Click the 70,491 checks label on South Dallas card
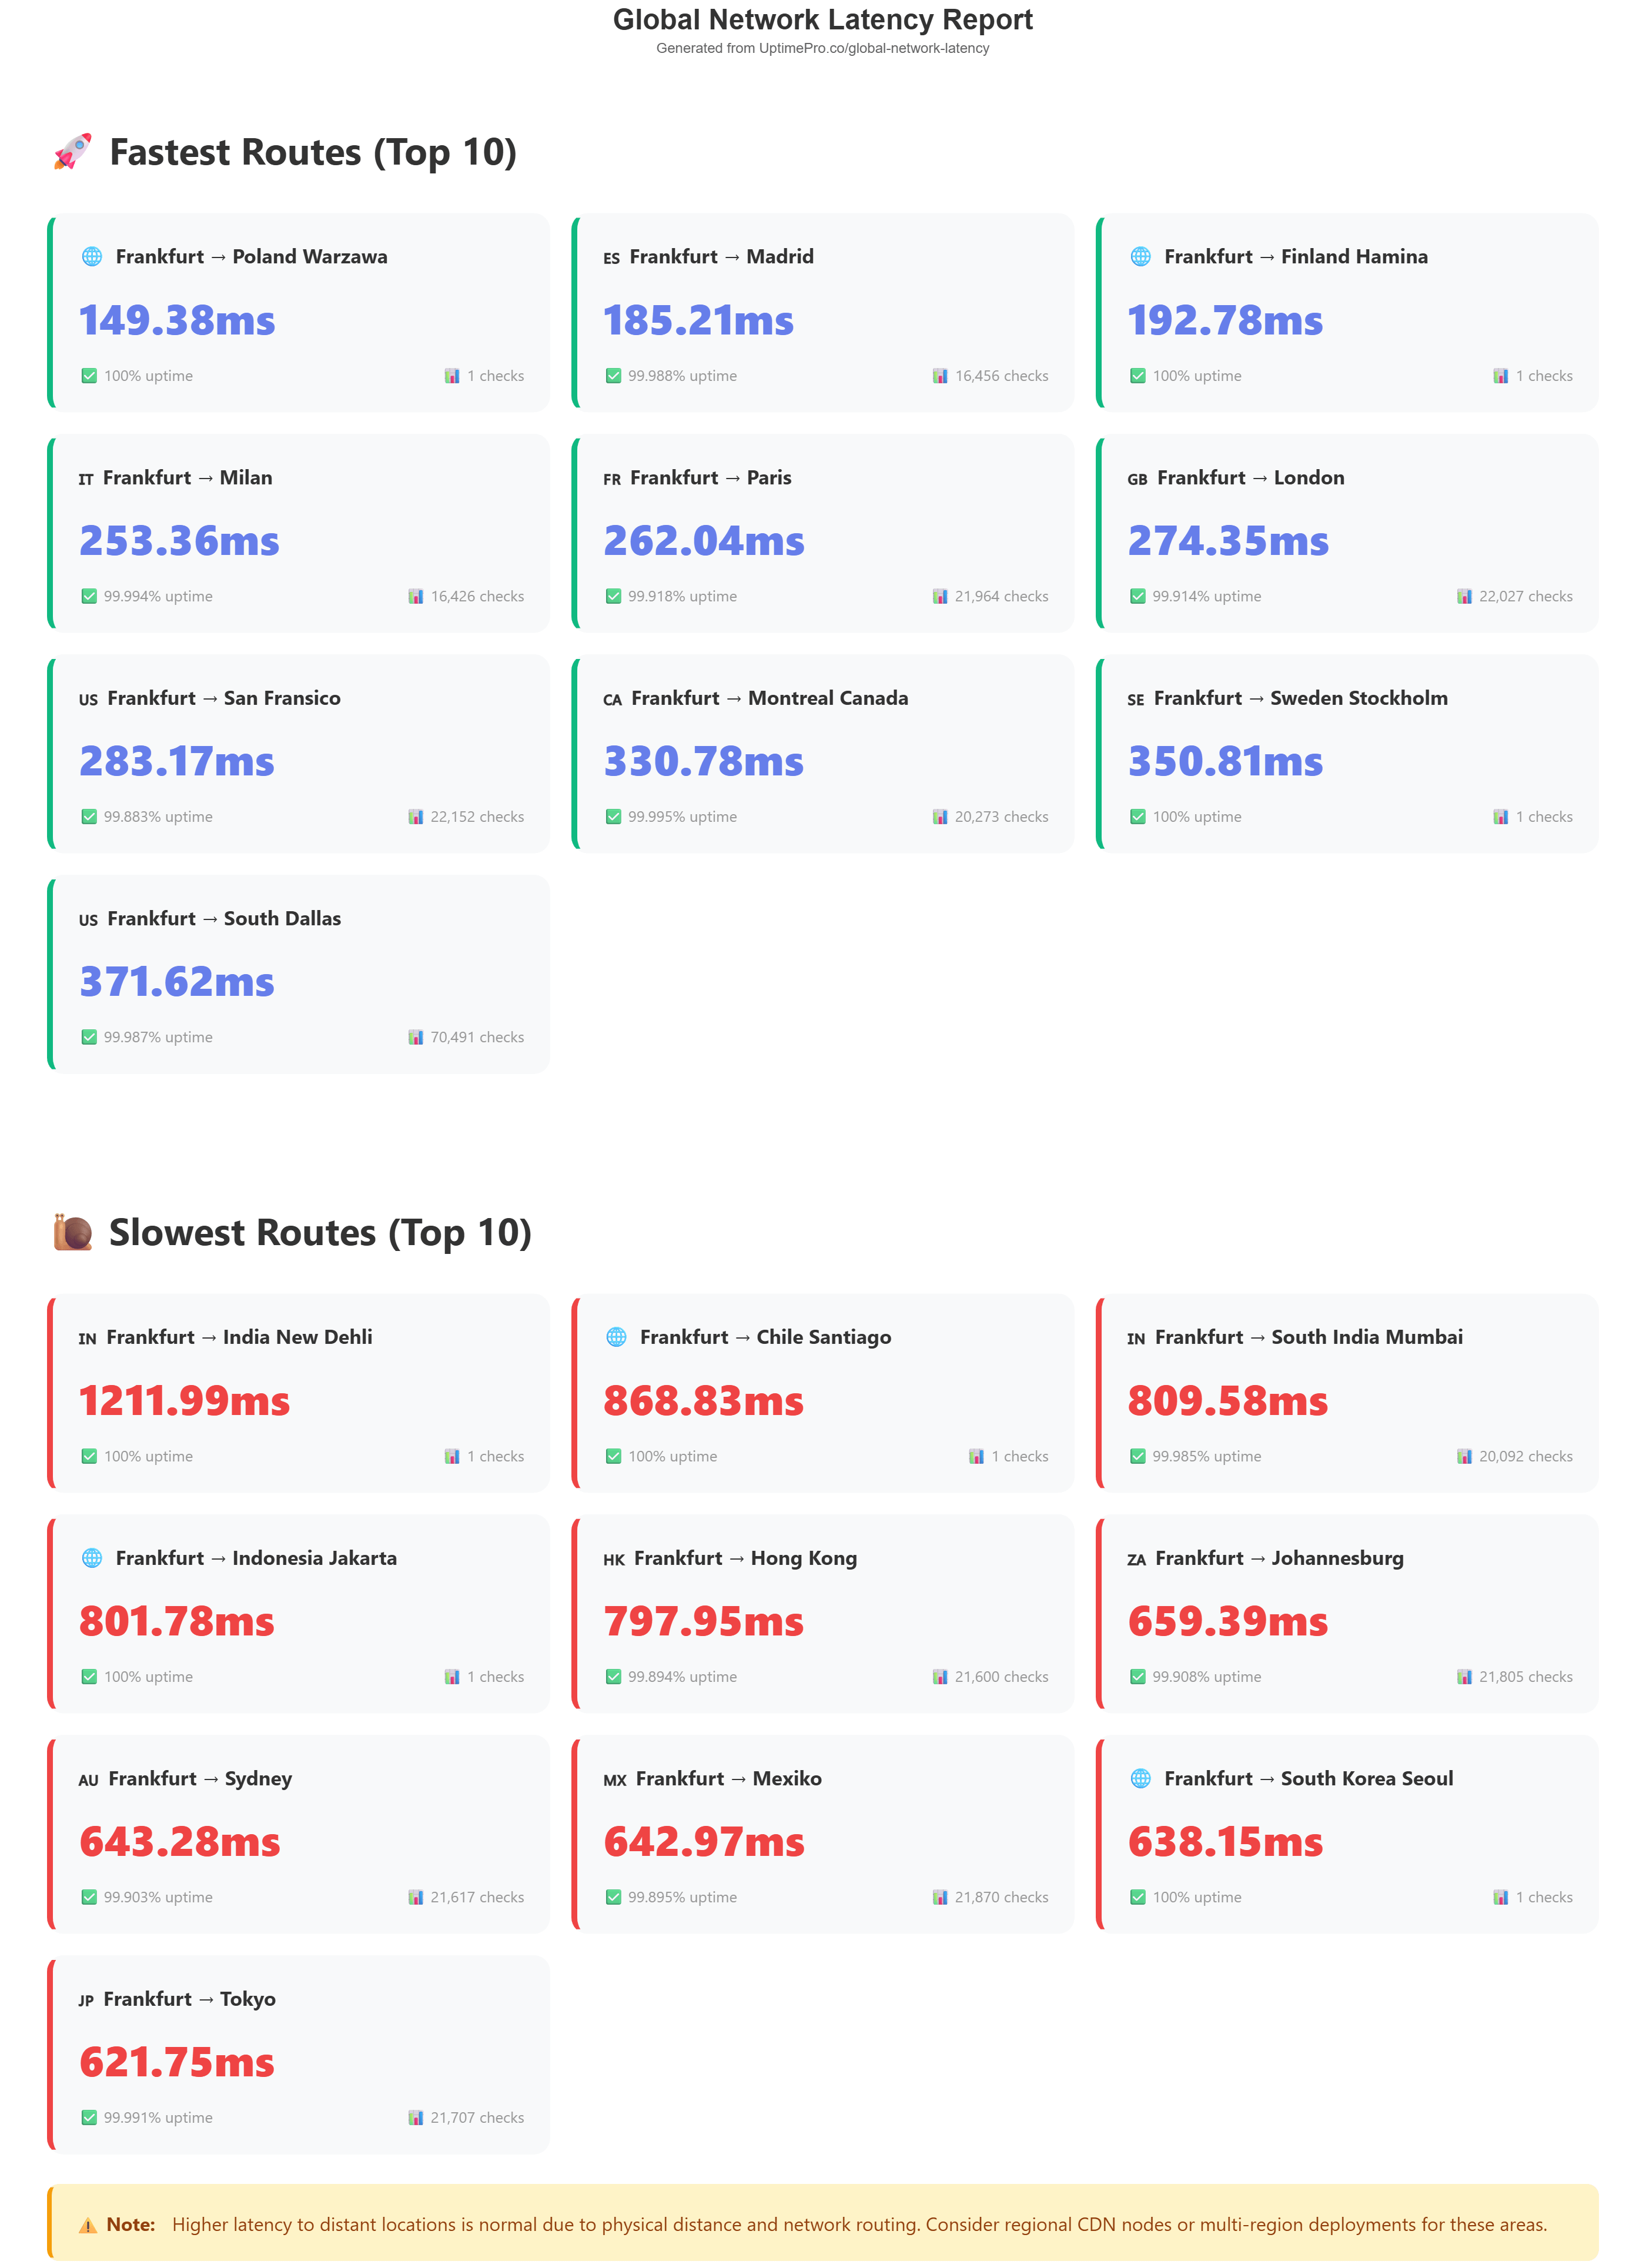The height and width of the screenshot is (2268, 1646). pos(476,1037)
